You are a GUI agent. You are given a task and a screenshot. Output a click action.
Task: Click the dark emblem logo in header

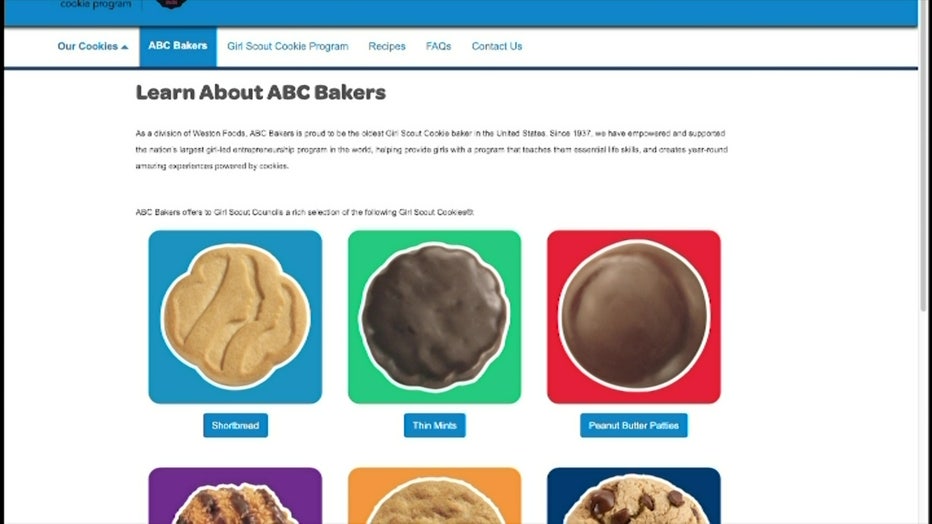coord(171,4)
